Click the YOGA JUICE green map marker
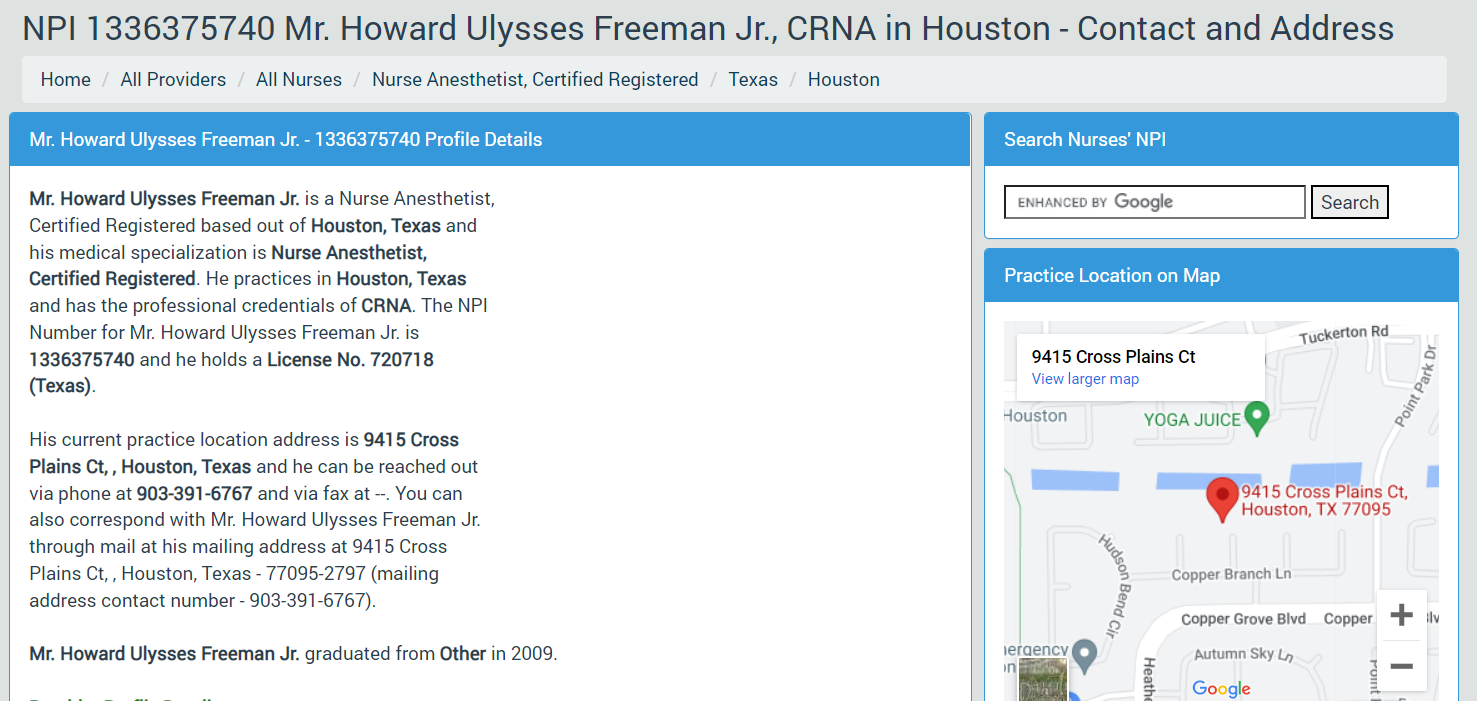This screenshot has height=701, width=1477. click(x=1257, y=419)
